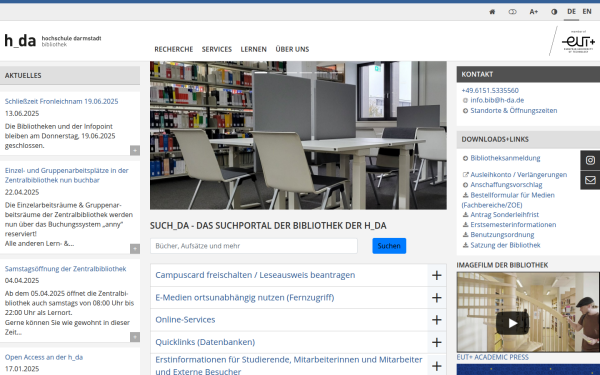Screen dimensions: 600x375
Task: Open the RECHERCHE menu
Action: pos(174,49)
